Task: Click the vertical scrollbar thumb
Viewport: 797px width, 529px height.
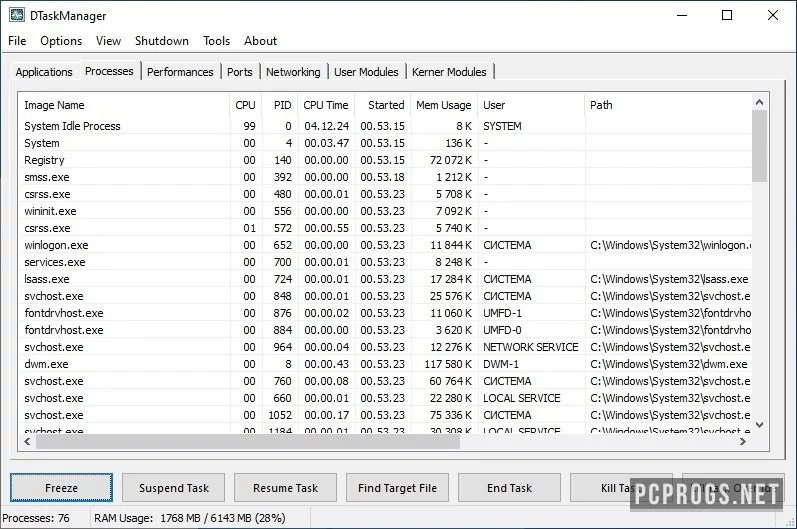Action: (759, 146)
